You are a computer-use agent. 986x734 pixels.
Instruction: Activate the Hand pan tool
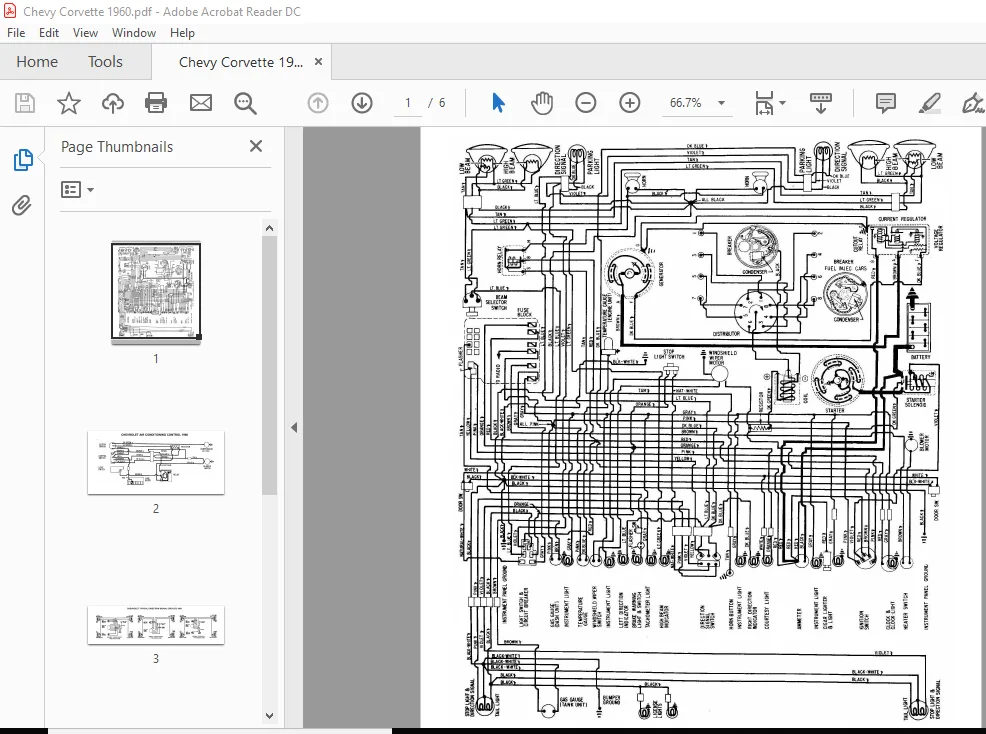pos(541,103)
